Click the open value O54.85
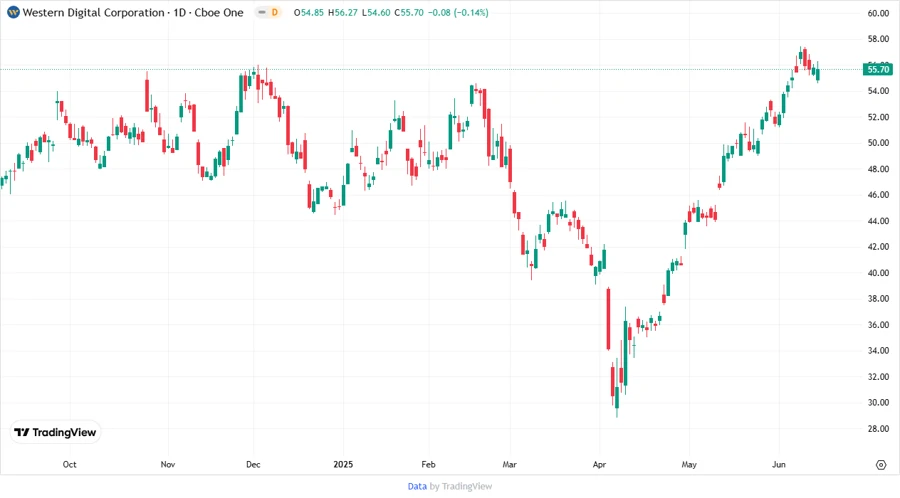900x498 pixels. point(309,12)
